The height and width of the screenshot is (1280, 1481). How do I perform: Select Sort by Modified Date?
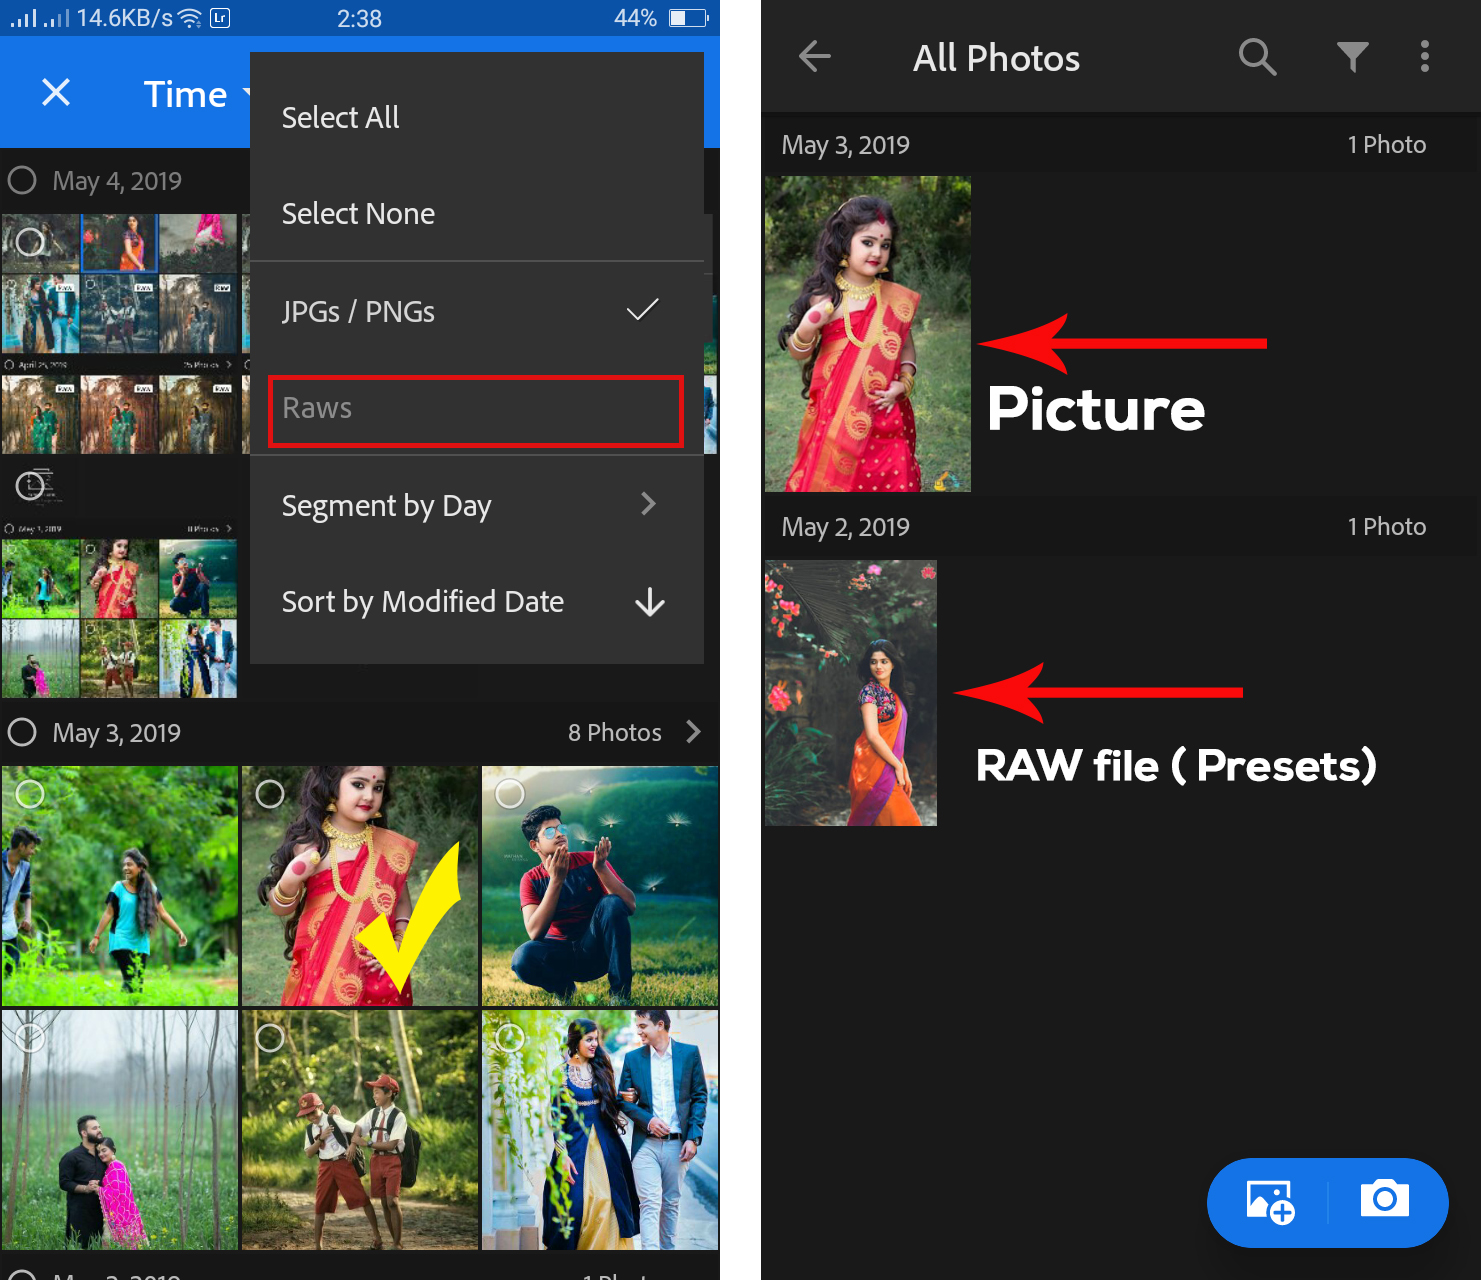(477, 601)
